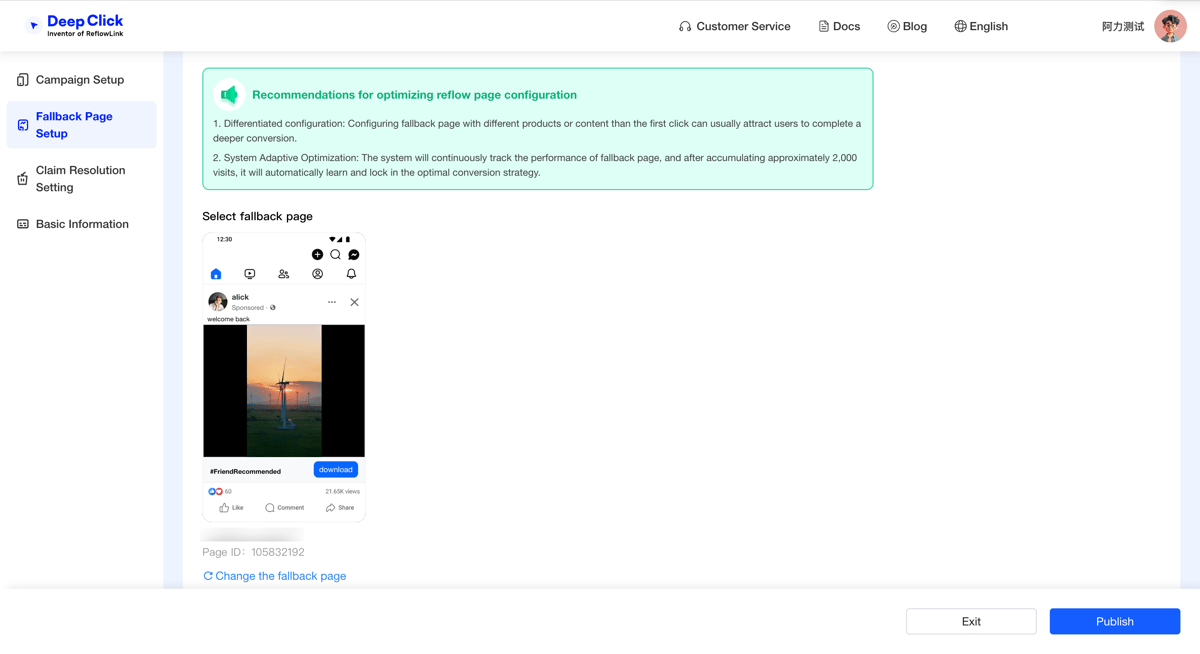Click the Claim Resolution Setting icon

point(22,179)
